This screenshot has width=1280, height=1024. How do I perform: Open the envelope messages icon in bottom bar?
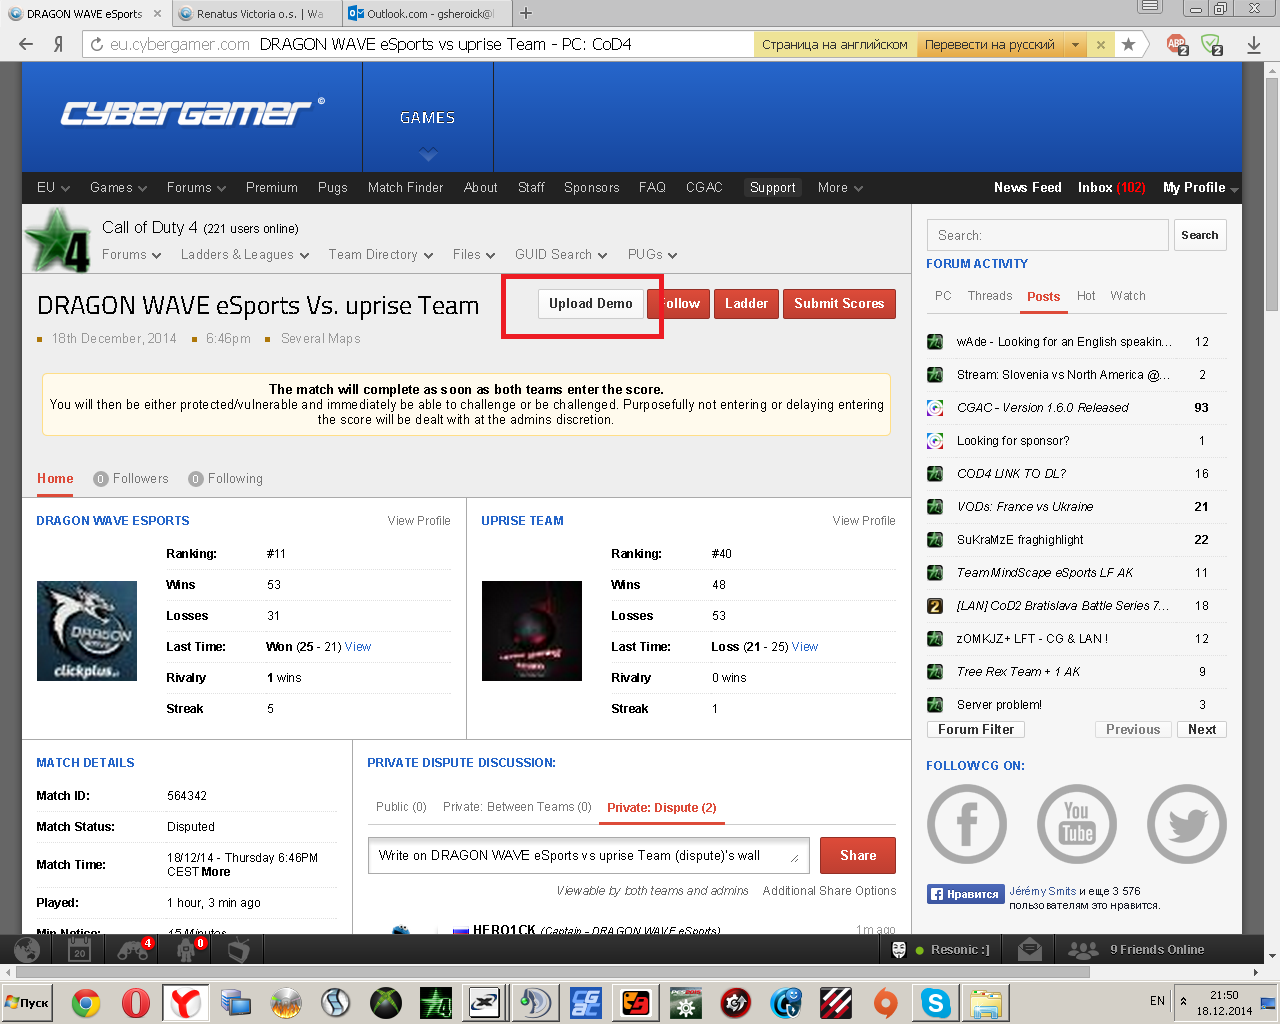pyautogui.click(x=1030, y=950)
